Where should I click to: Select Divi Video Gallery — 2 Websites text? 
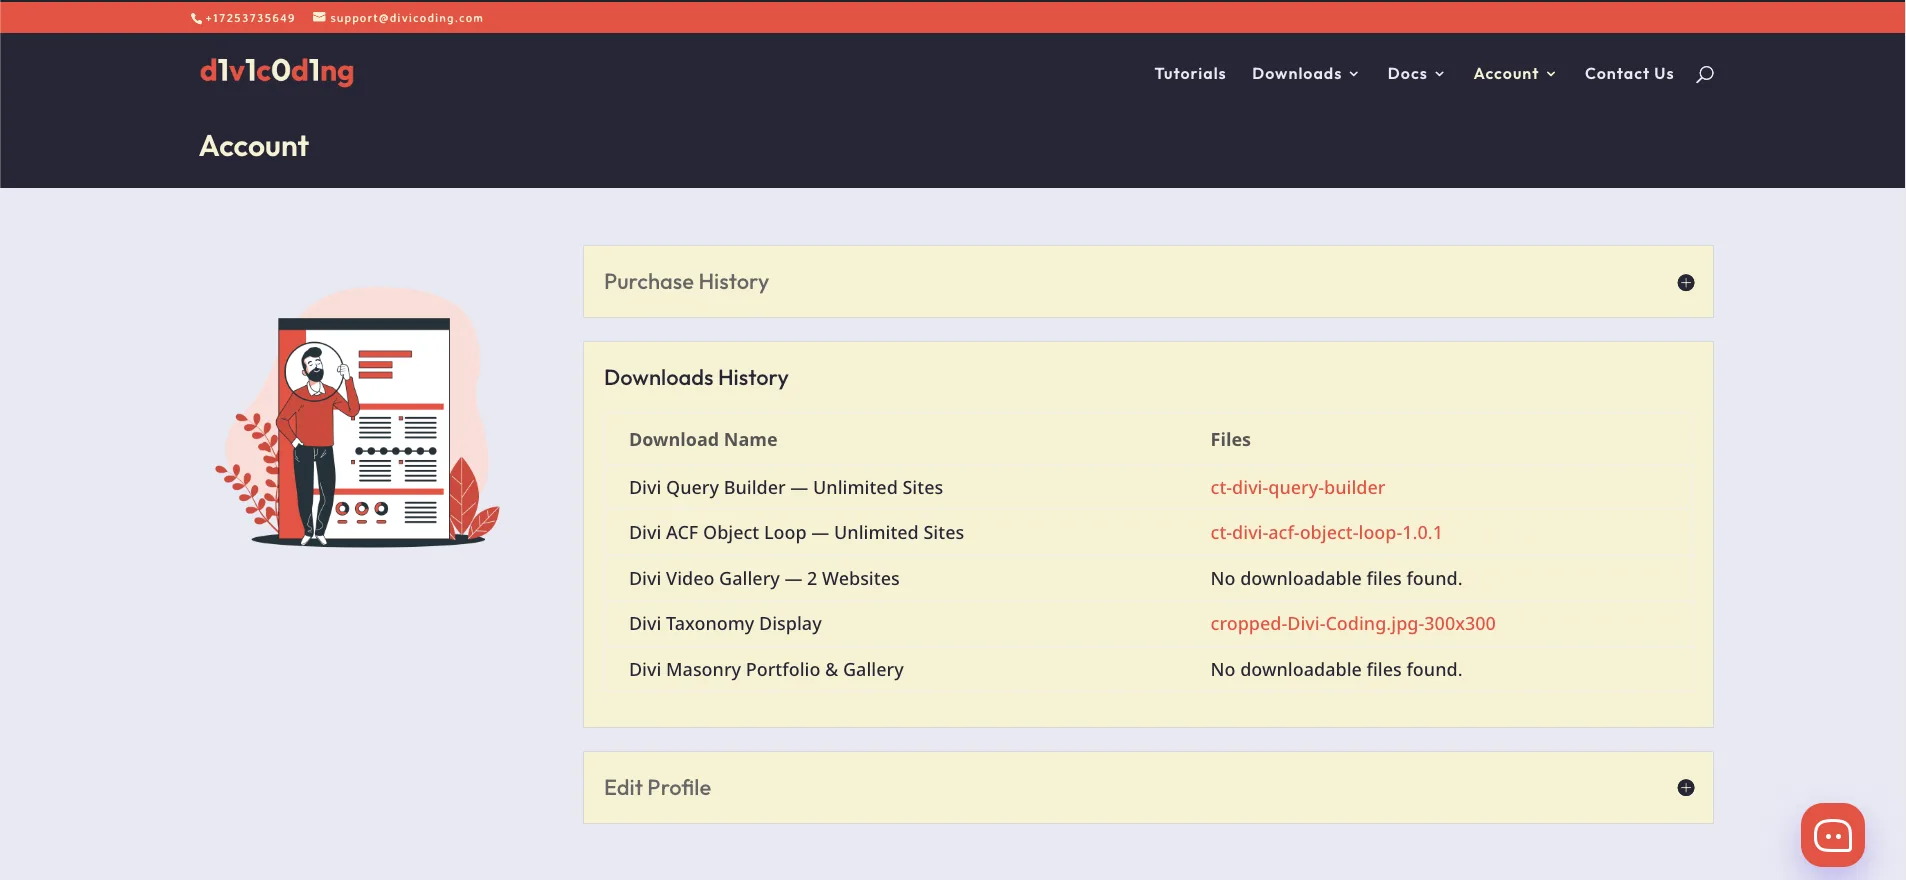tap(764, 579)
